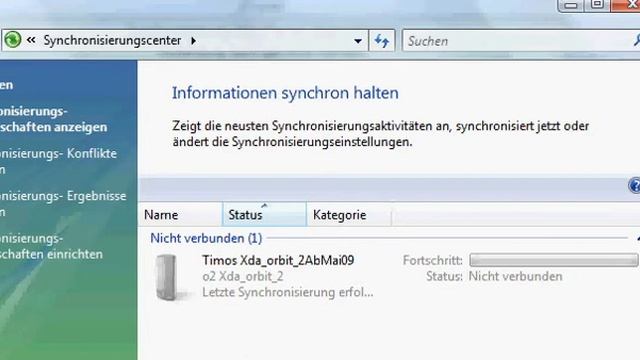
Task: Click the Status: Nicht verbunden text
Action: [494, 276]
